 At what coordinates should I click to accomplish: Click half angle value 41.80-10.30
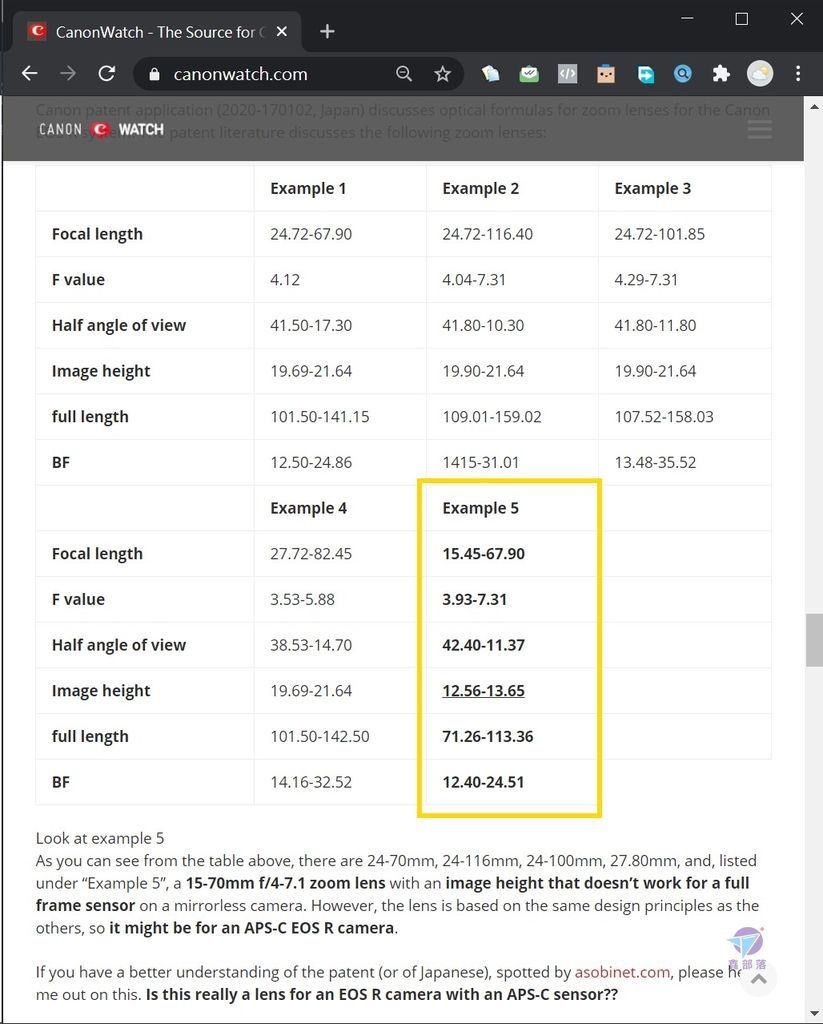(483, 325)
